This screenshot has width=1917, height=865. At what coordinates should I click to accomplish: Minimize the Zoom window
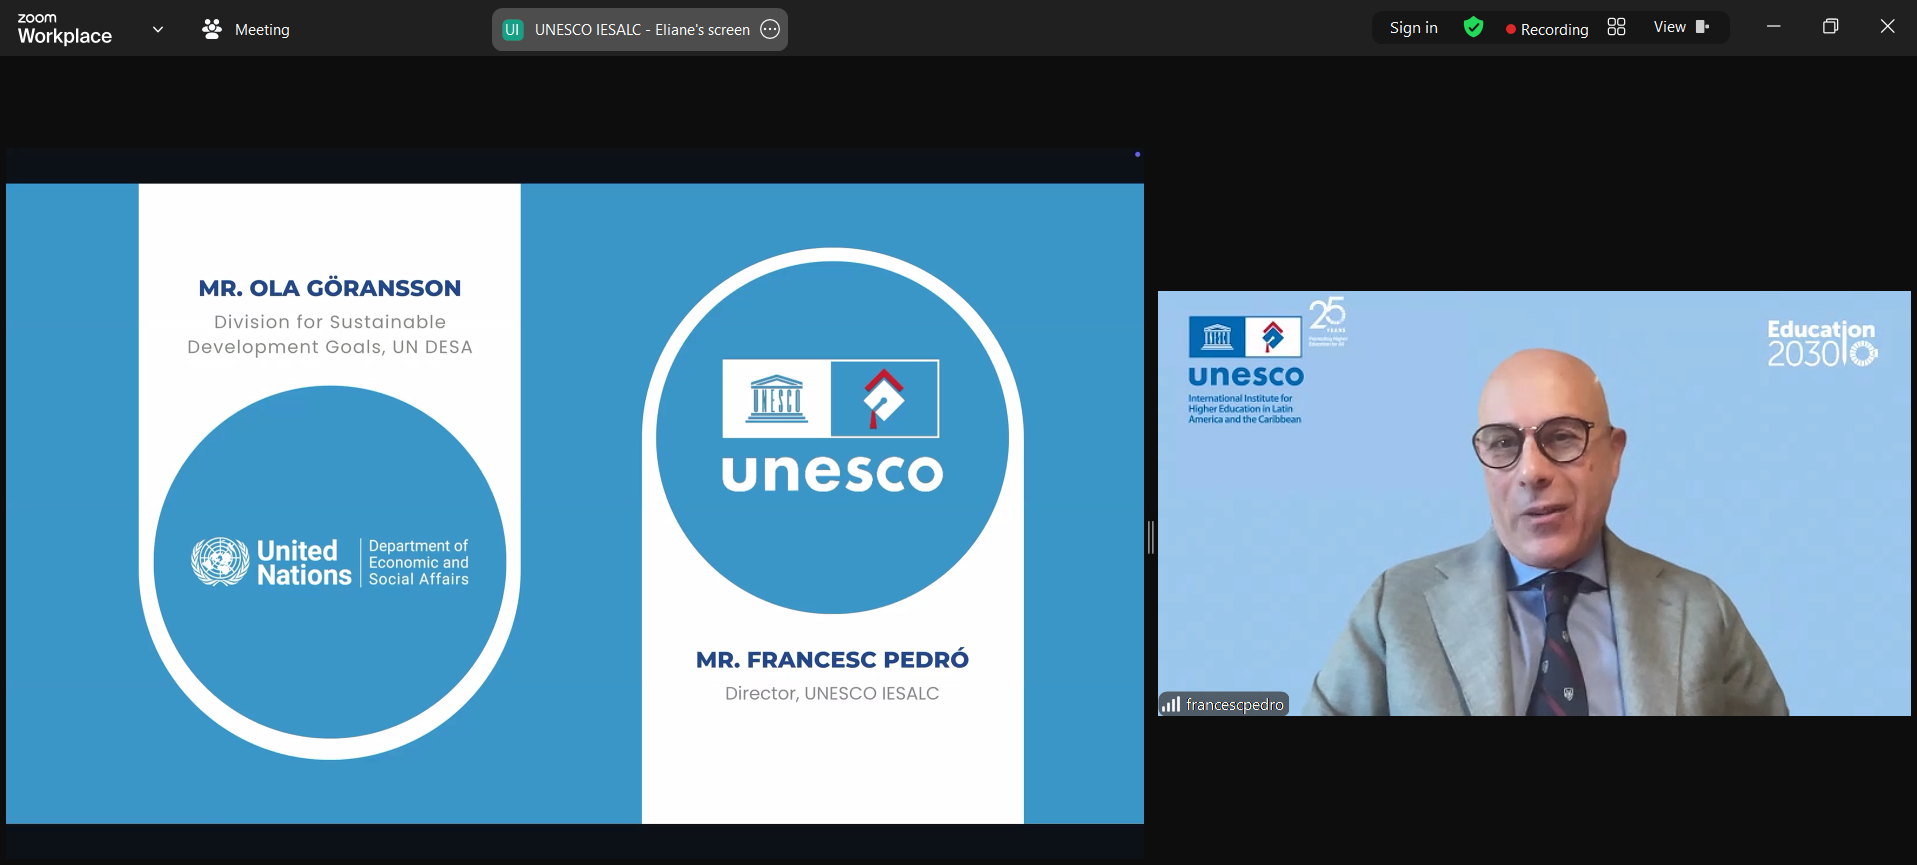tap(1774, 27)
